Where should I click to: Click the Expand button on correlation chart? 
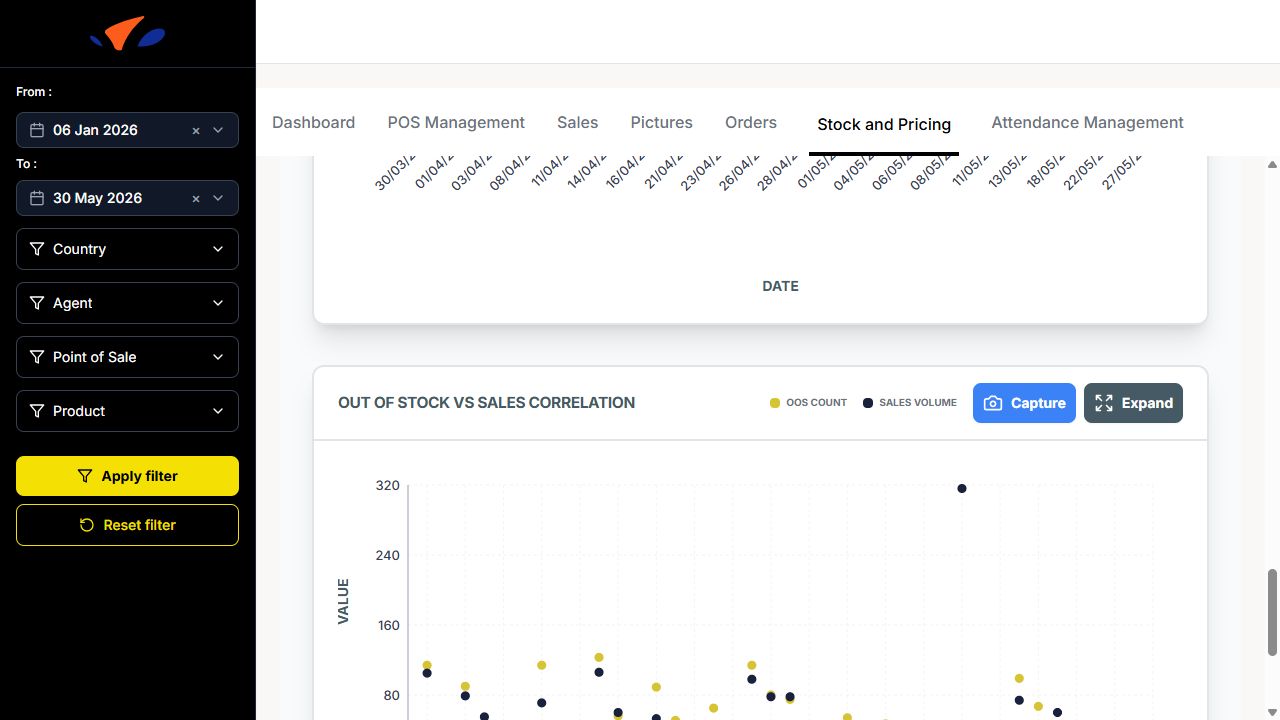point(1133,403)
